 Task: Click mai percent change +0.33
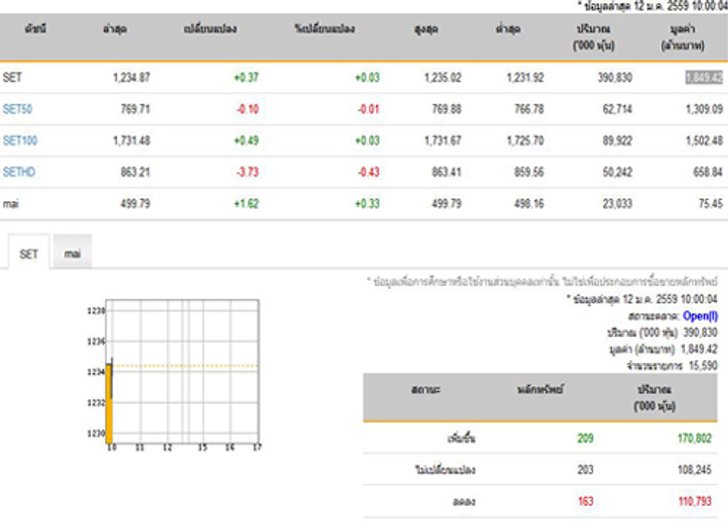coord(367,204)
